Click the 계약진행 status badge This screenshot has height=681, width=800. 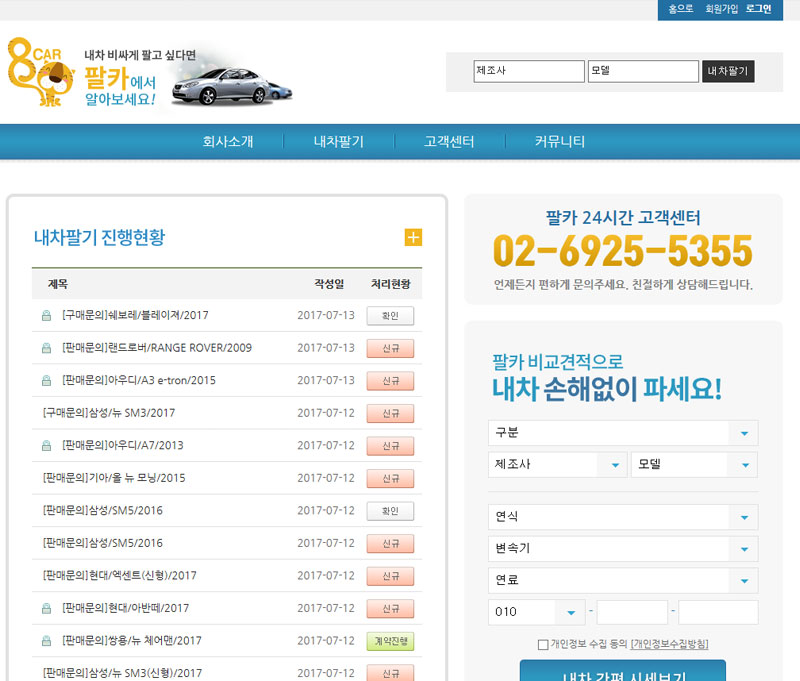390,641
